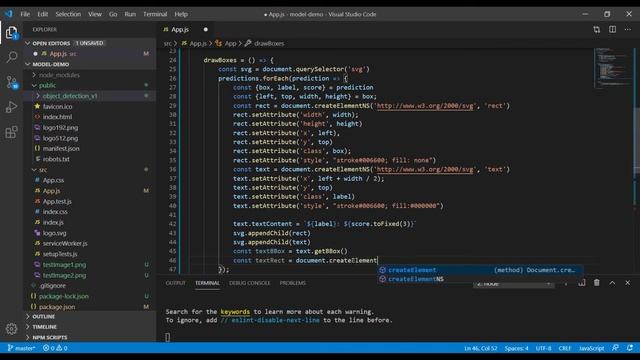The image size is (640, 360).
Task: Open the Explorer view in activity bar
Action: pyautogui.click(x=11, y=33)
